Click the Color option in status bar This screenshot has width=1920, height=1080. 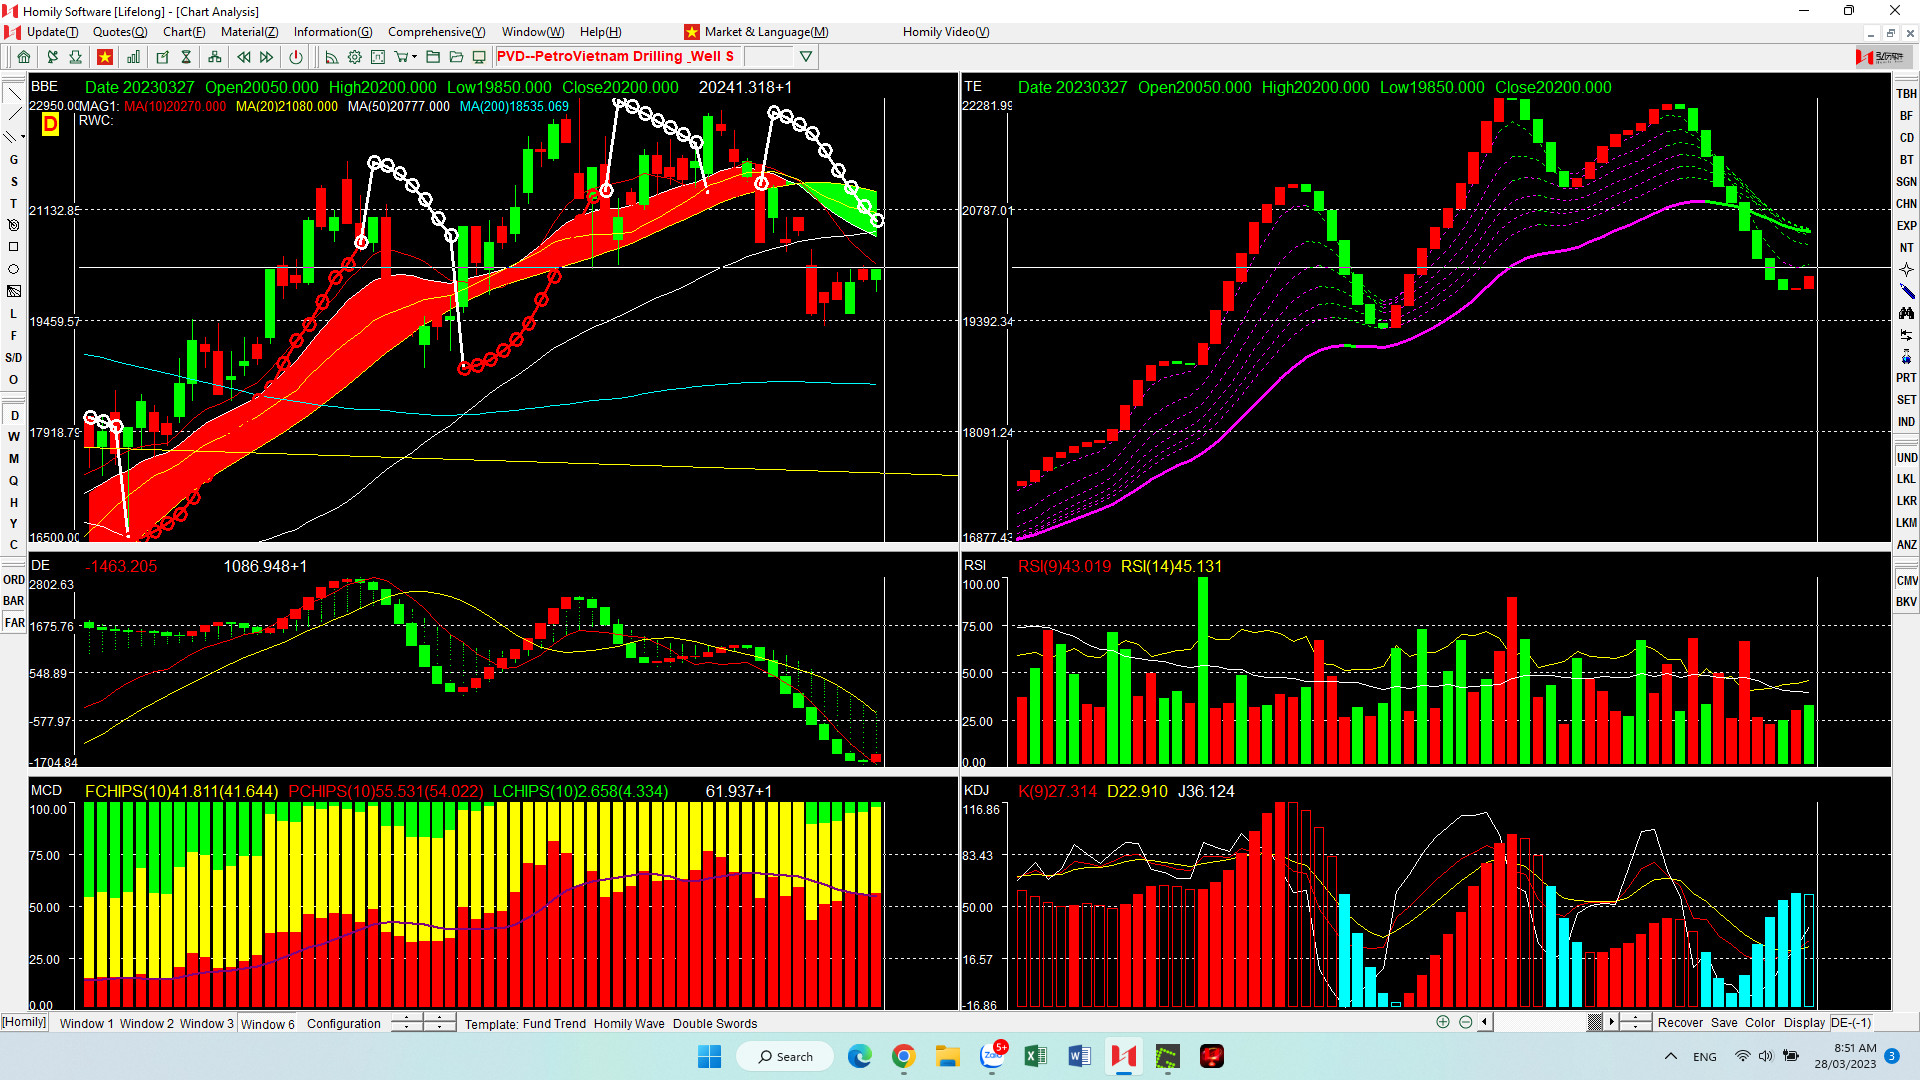point(1759,1022)
